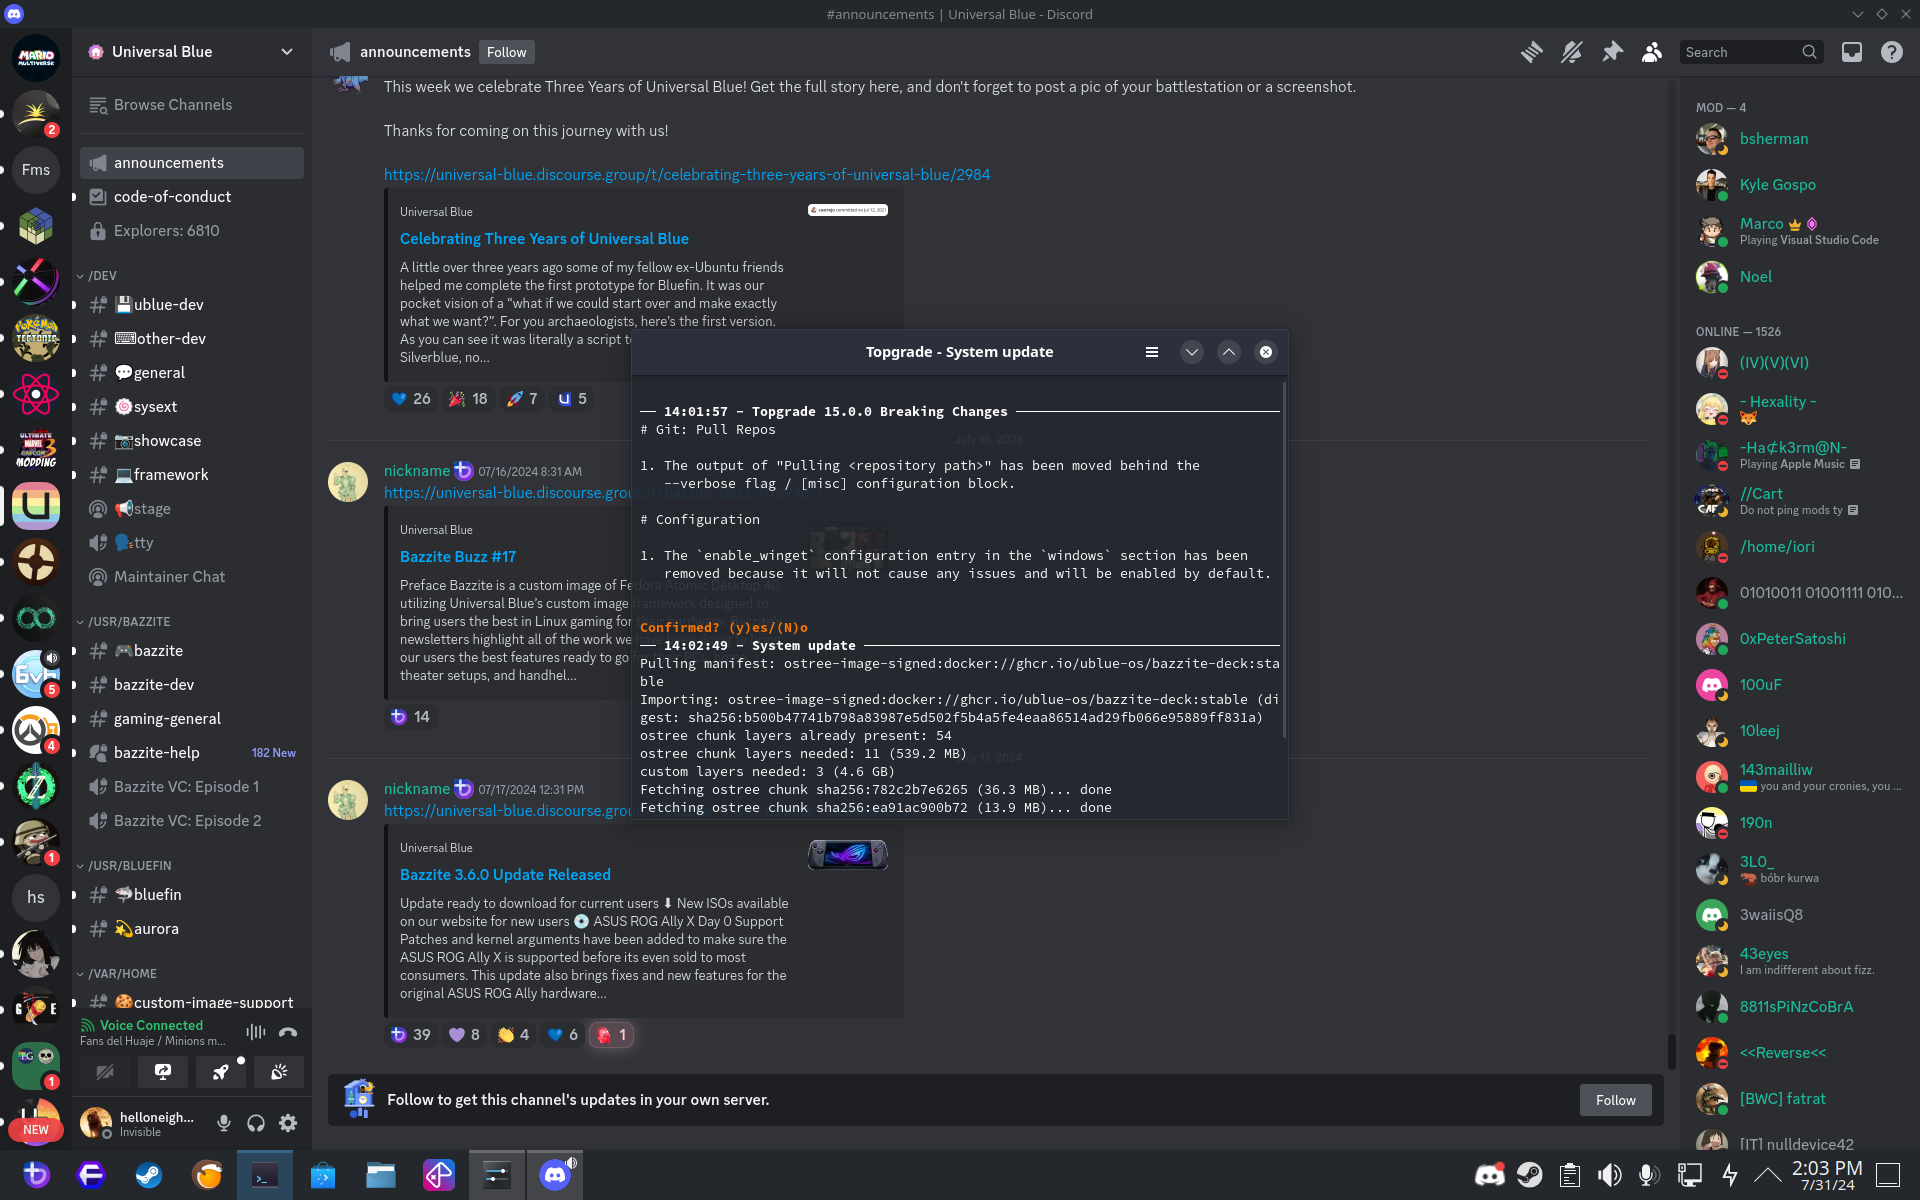Screen dimensions: 1920x1200
Task: Open Steam from the taskbar
Action: coord(149,1175)
